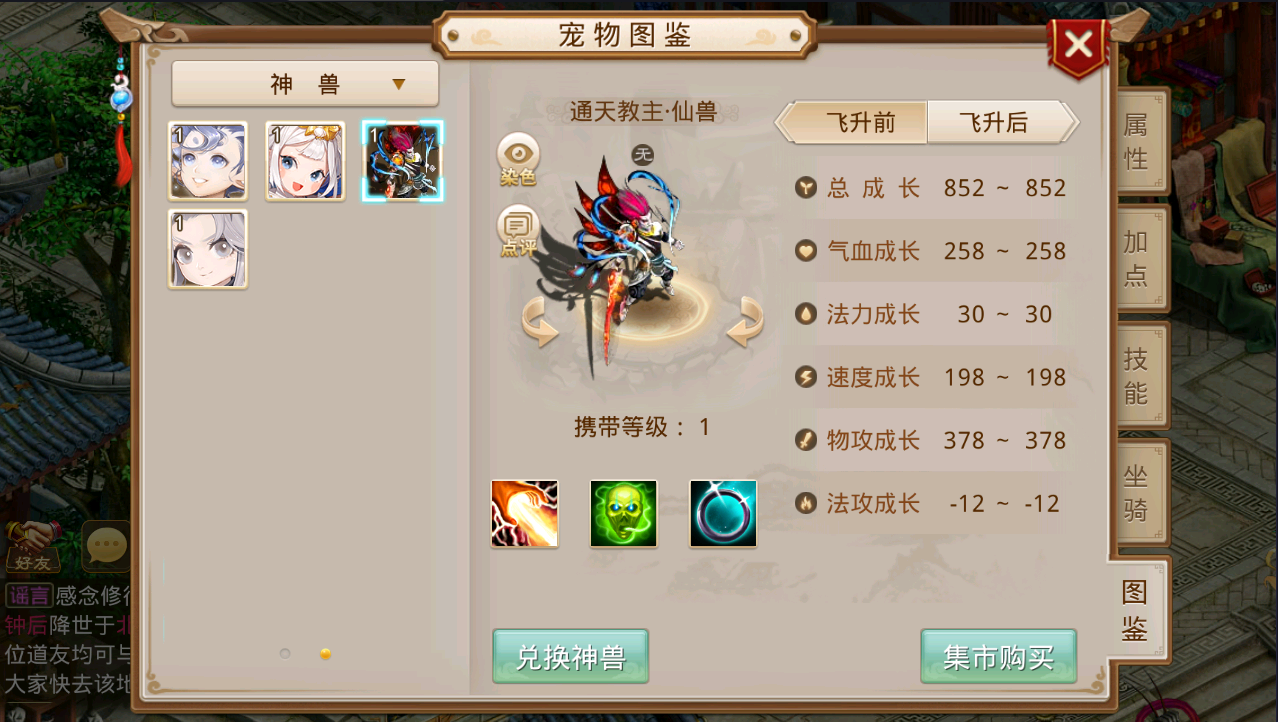Screen dimensions: 1278x722
Task: Open the 好友 friends handshake icon
Action: (33, 547)
